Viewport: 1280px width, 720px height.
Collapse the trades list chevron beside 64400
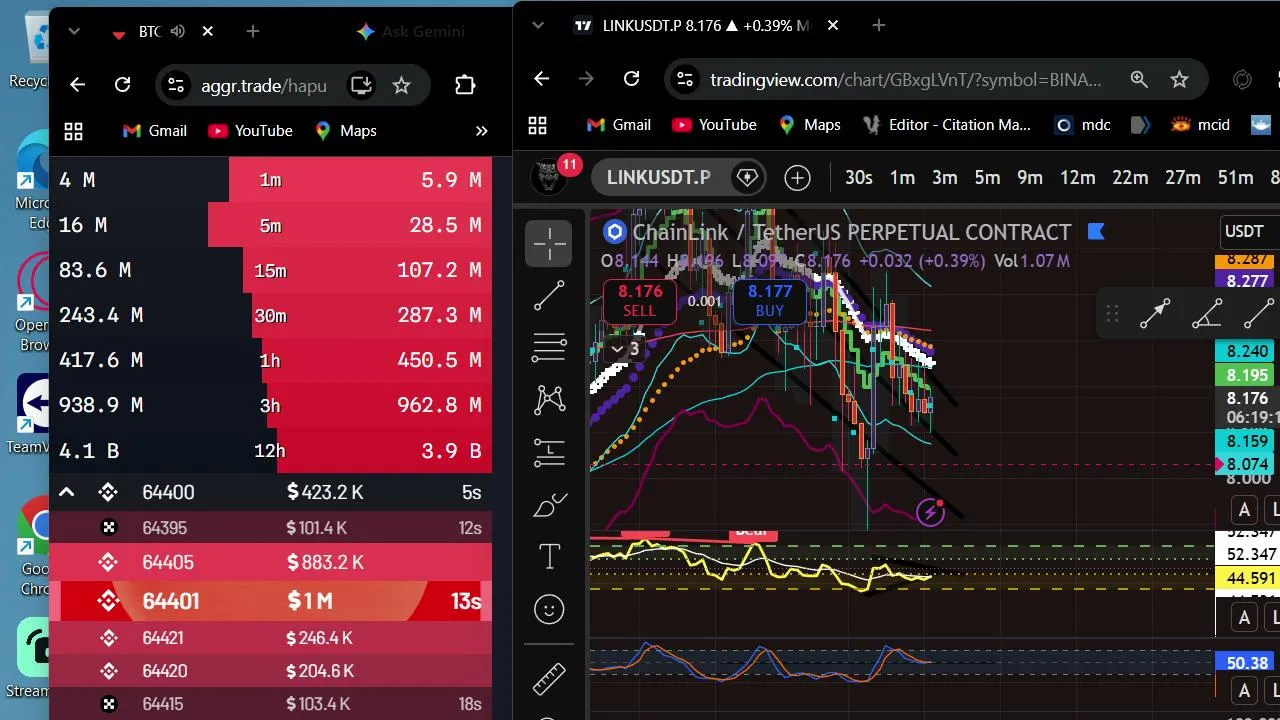66,492
